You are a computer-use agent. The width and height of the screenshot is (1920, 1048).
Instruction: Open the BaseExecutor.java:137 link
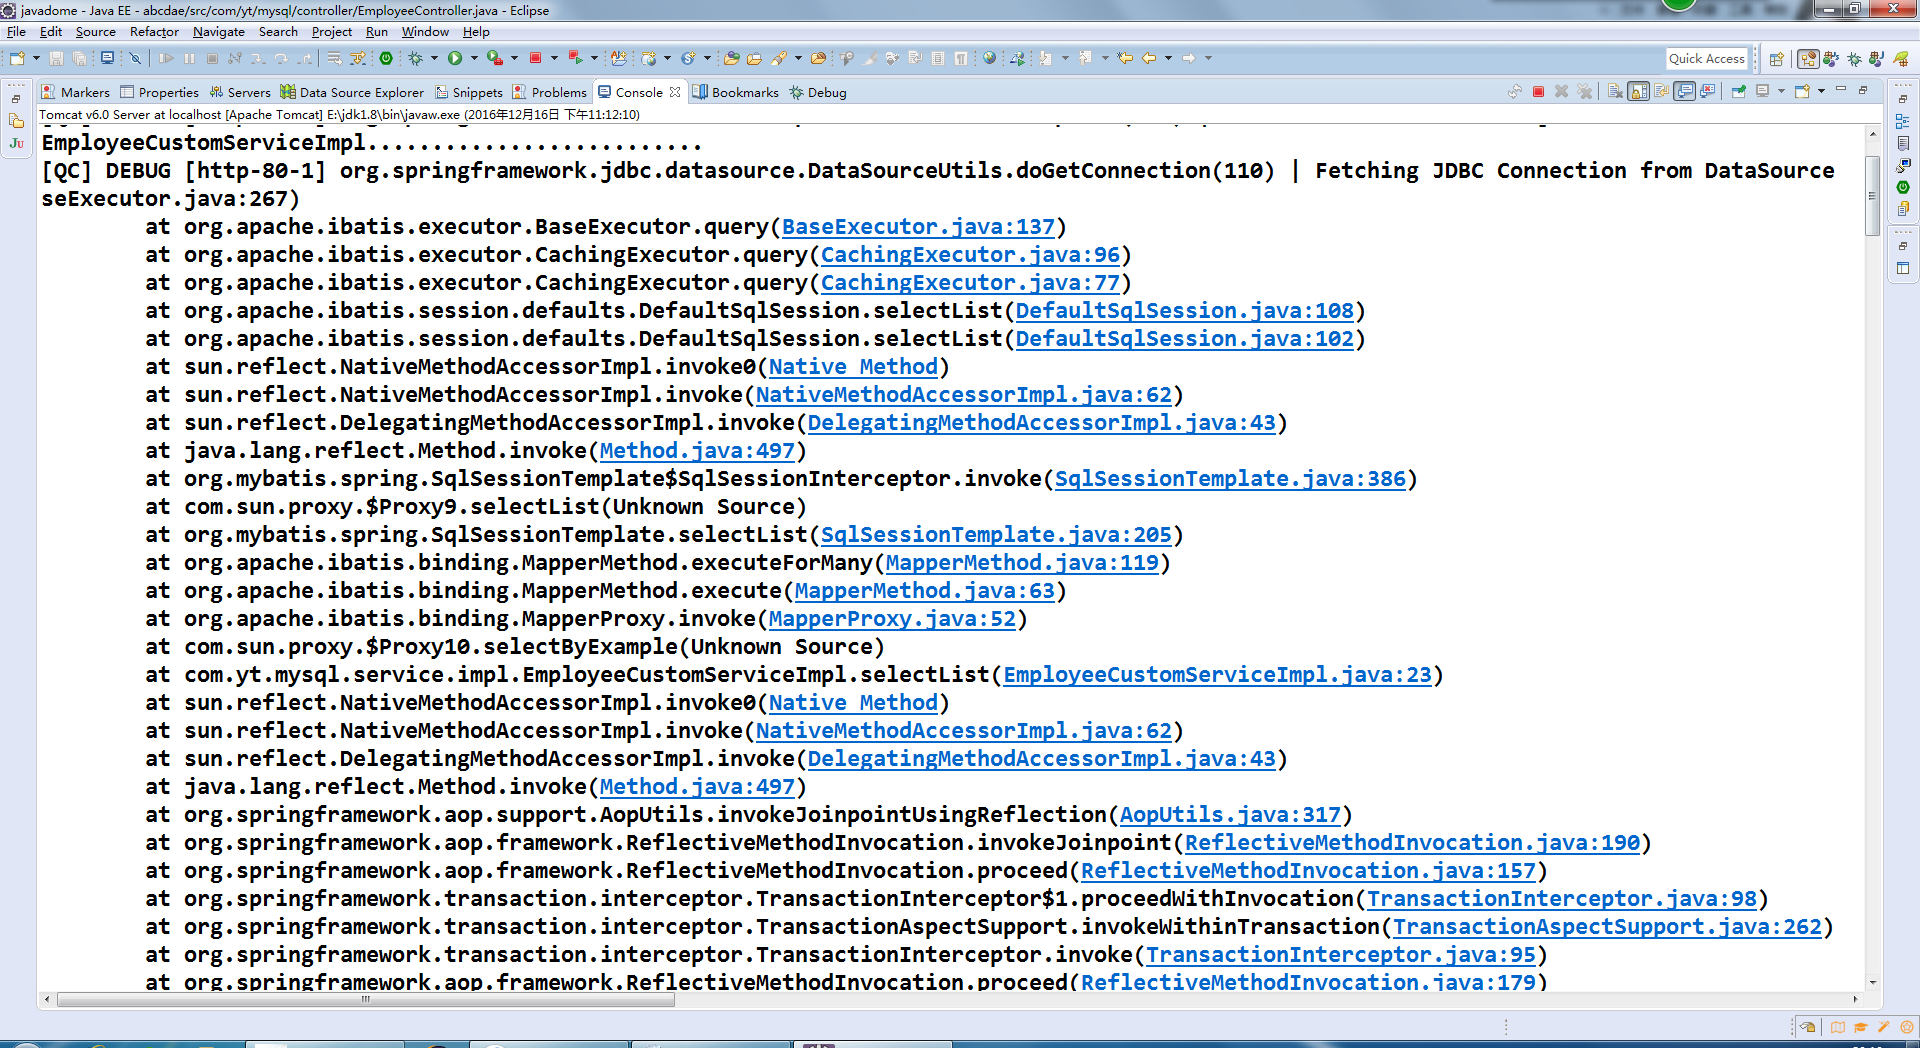(x=918, y=227)
